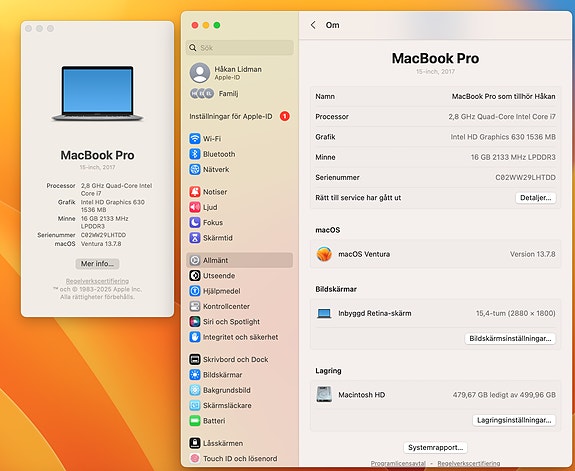
Task: Open Nätverk globe icon
Action: [194, 169]
